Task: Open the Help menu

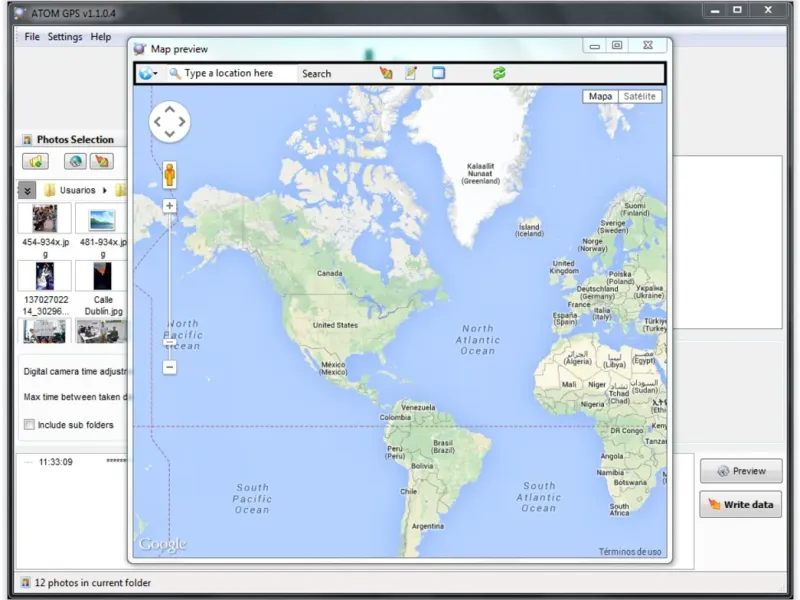Action: (101, 37)
